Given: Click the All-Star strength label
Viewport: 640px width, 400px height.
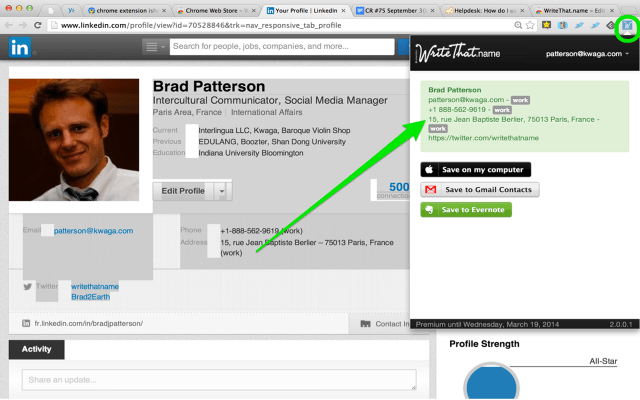Looking at the screenshot, I should (x=603, y=361).
